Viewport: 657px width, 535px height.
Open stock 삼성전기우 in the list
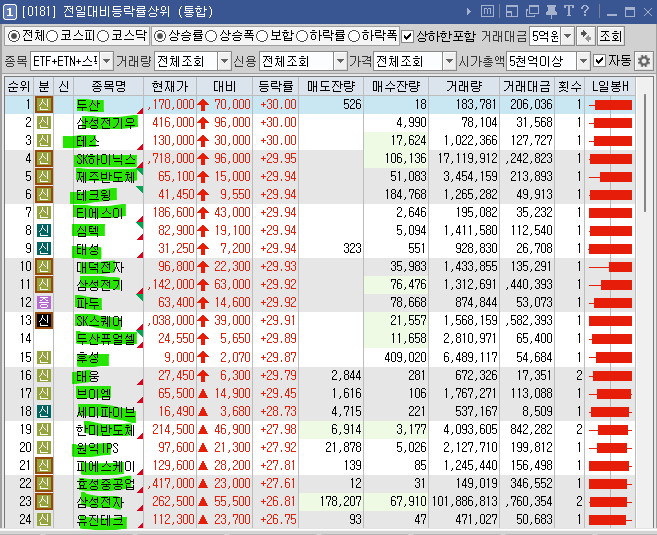[x=106, y=123]
